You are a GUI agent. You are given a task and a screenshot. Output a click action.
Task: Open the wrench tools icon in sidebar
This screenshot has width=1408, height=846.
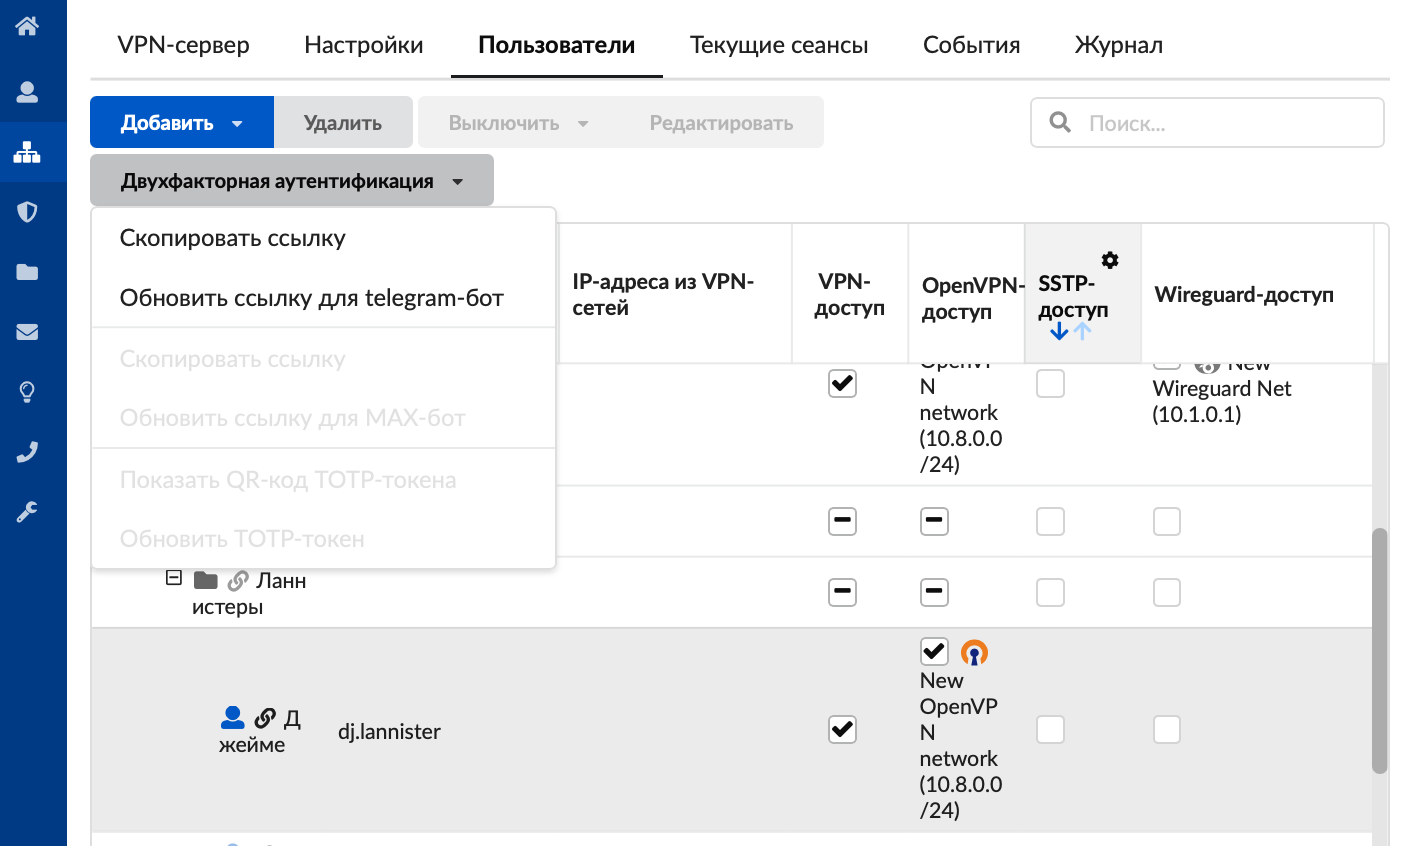27,512
